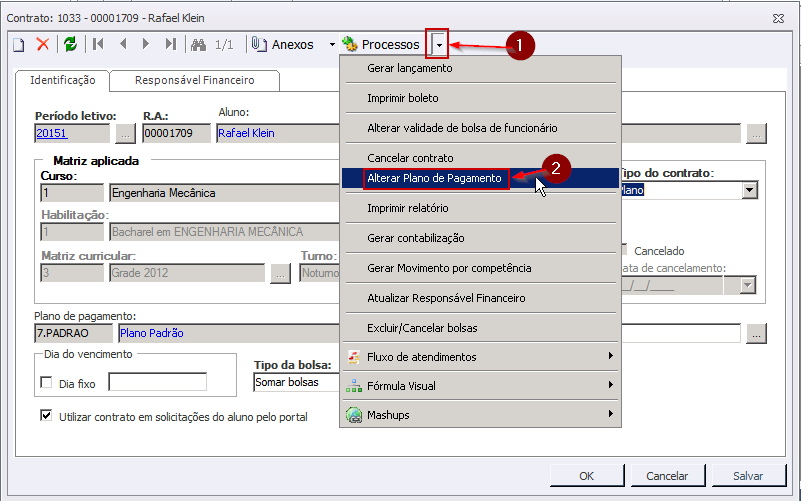801x501 pixels.
Task: Toggle Utilizar contrato em solicitações checkbox
Action: click(45, 416)
